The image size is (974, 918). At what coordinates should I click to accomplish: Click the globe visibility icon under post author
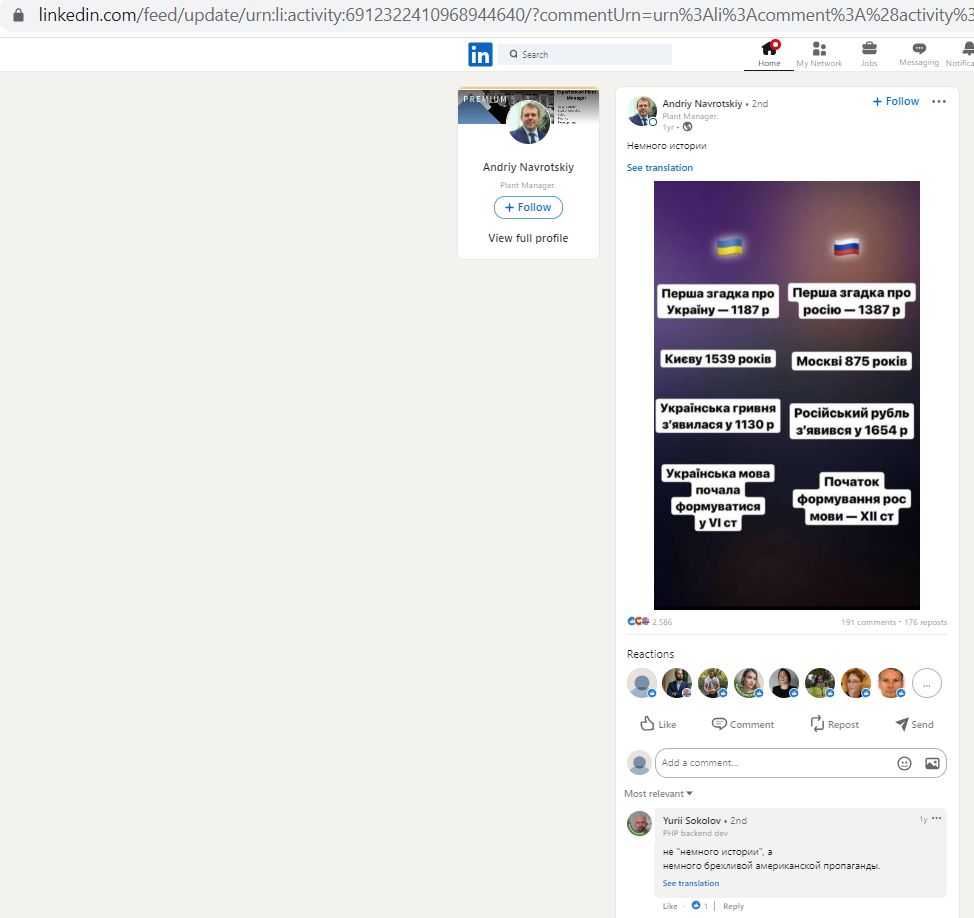point(687,127)
